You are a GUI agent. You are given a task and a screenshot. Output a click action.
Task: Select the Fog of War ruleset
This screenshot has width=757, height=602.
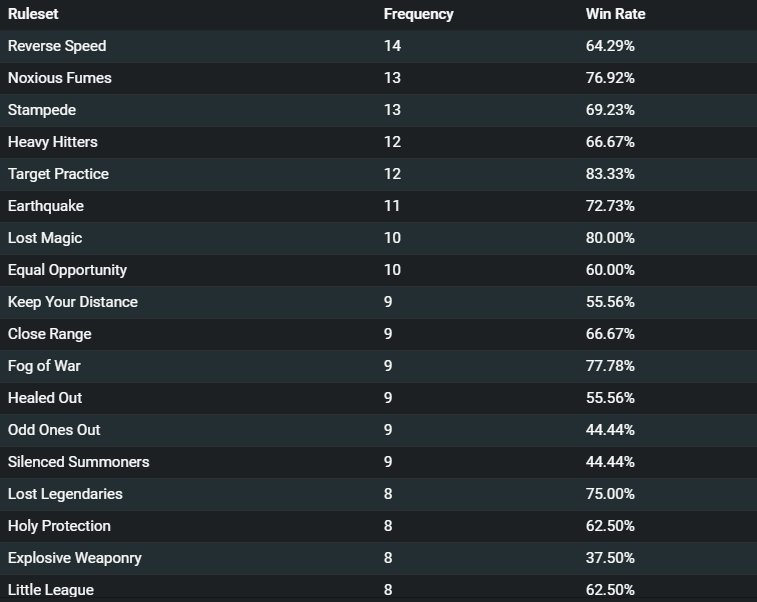click(44, 366)
